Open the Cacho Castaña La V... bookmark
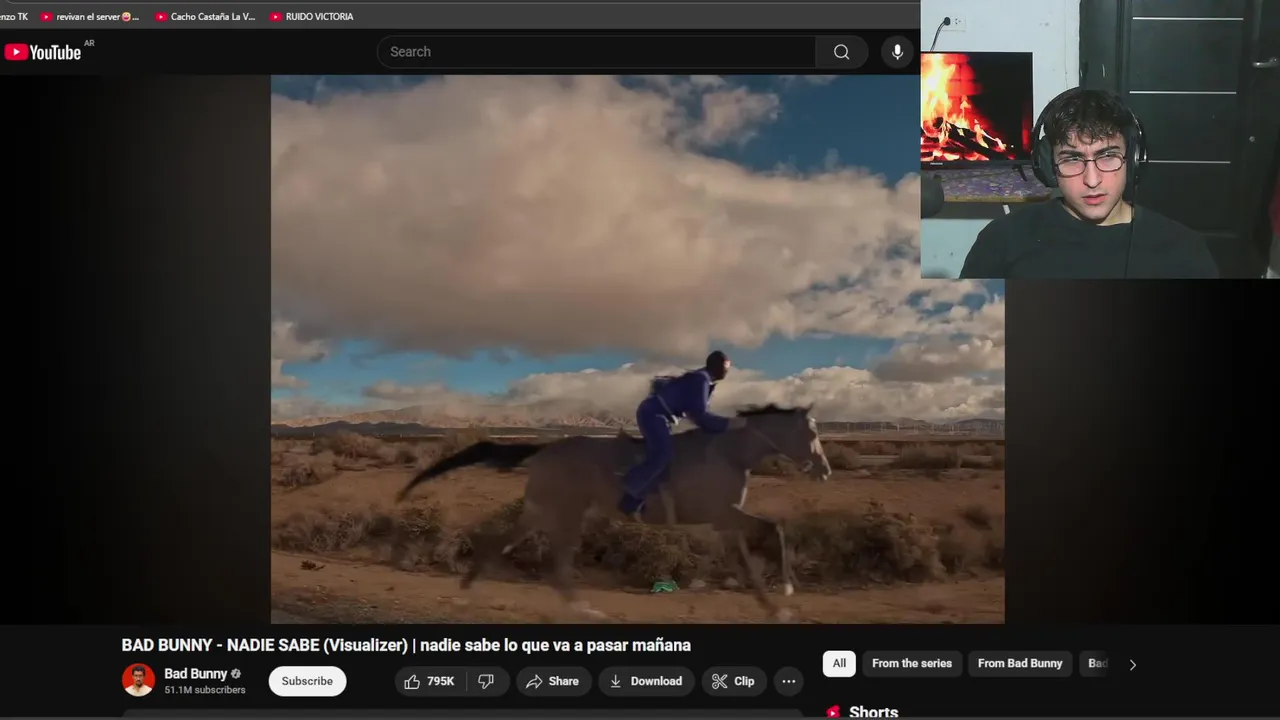This screenshot has height=720, width=1280. coord(206,16)
